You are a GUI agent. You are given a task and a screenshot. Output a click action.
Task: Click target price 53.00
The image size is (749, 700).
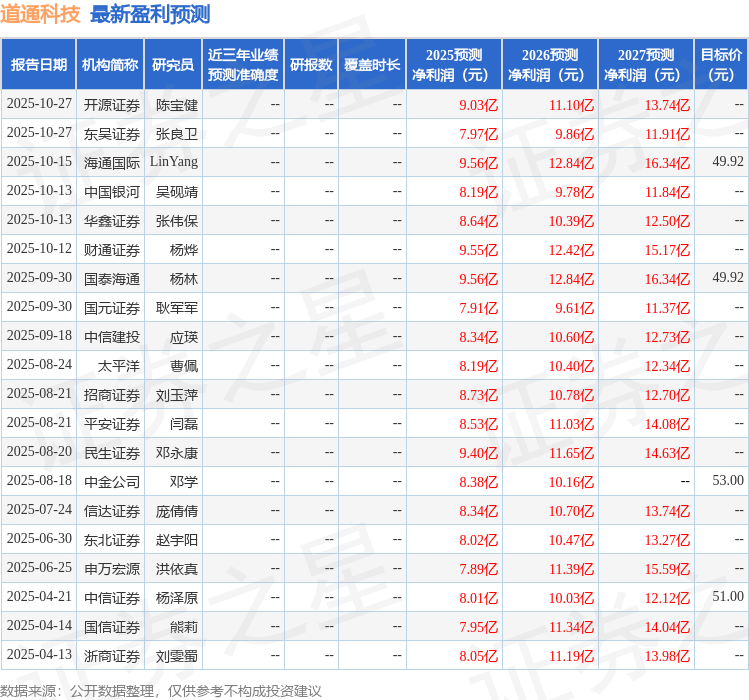[728, 480]
